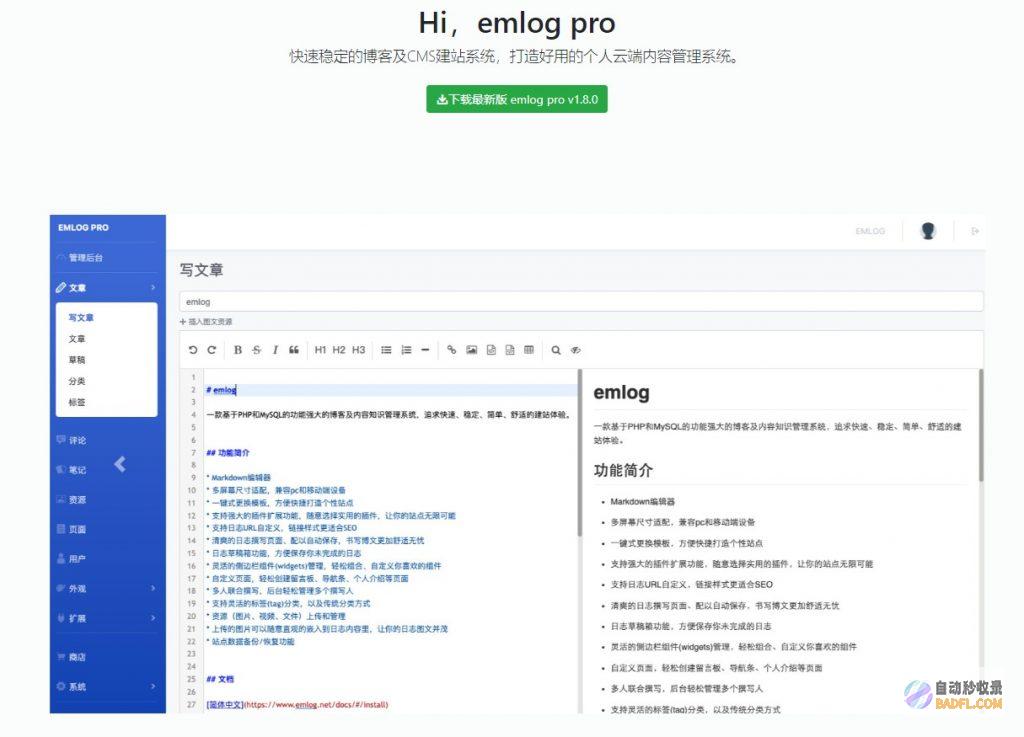1024x737 pixels.
Task: Open 分类 categories submenu item
Action: [x=76, y=381]
